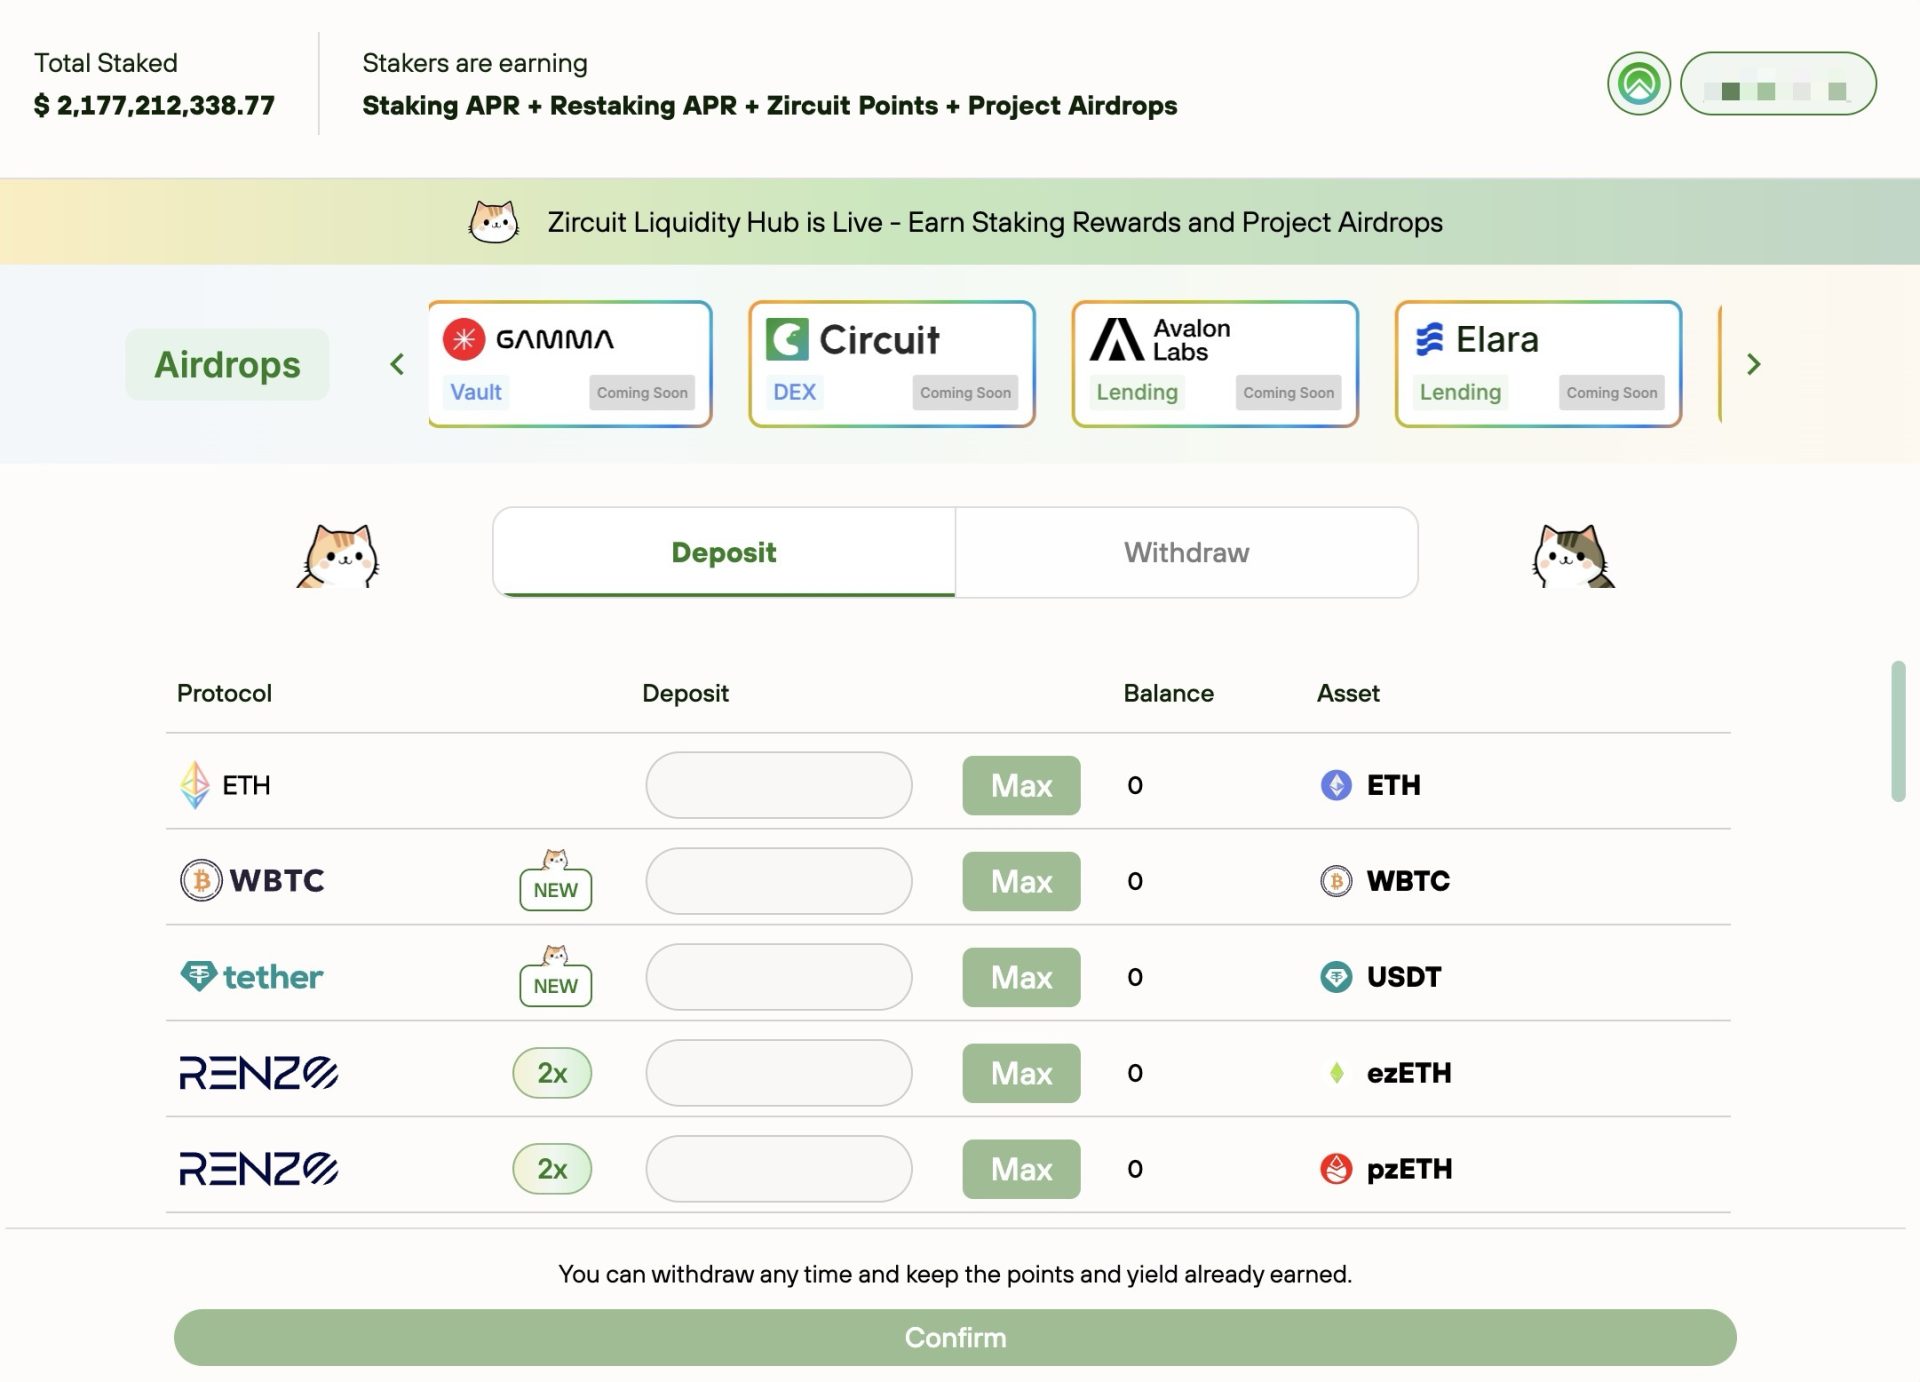Image resolution: width=1920 pixels, height=1382 pixels.
Task: Click the pzETH asset red icon
Action: (x=1336, y=1169)
